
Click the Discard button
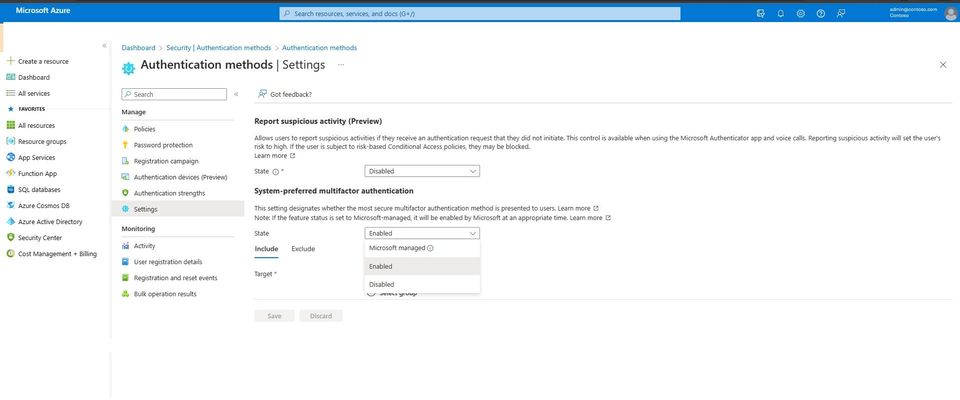[x=321, y=316]
